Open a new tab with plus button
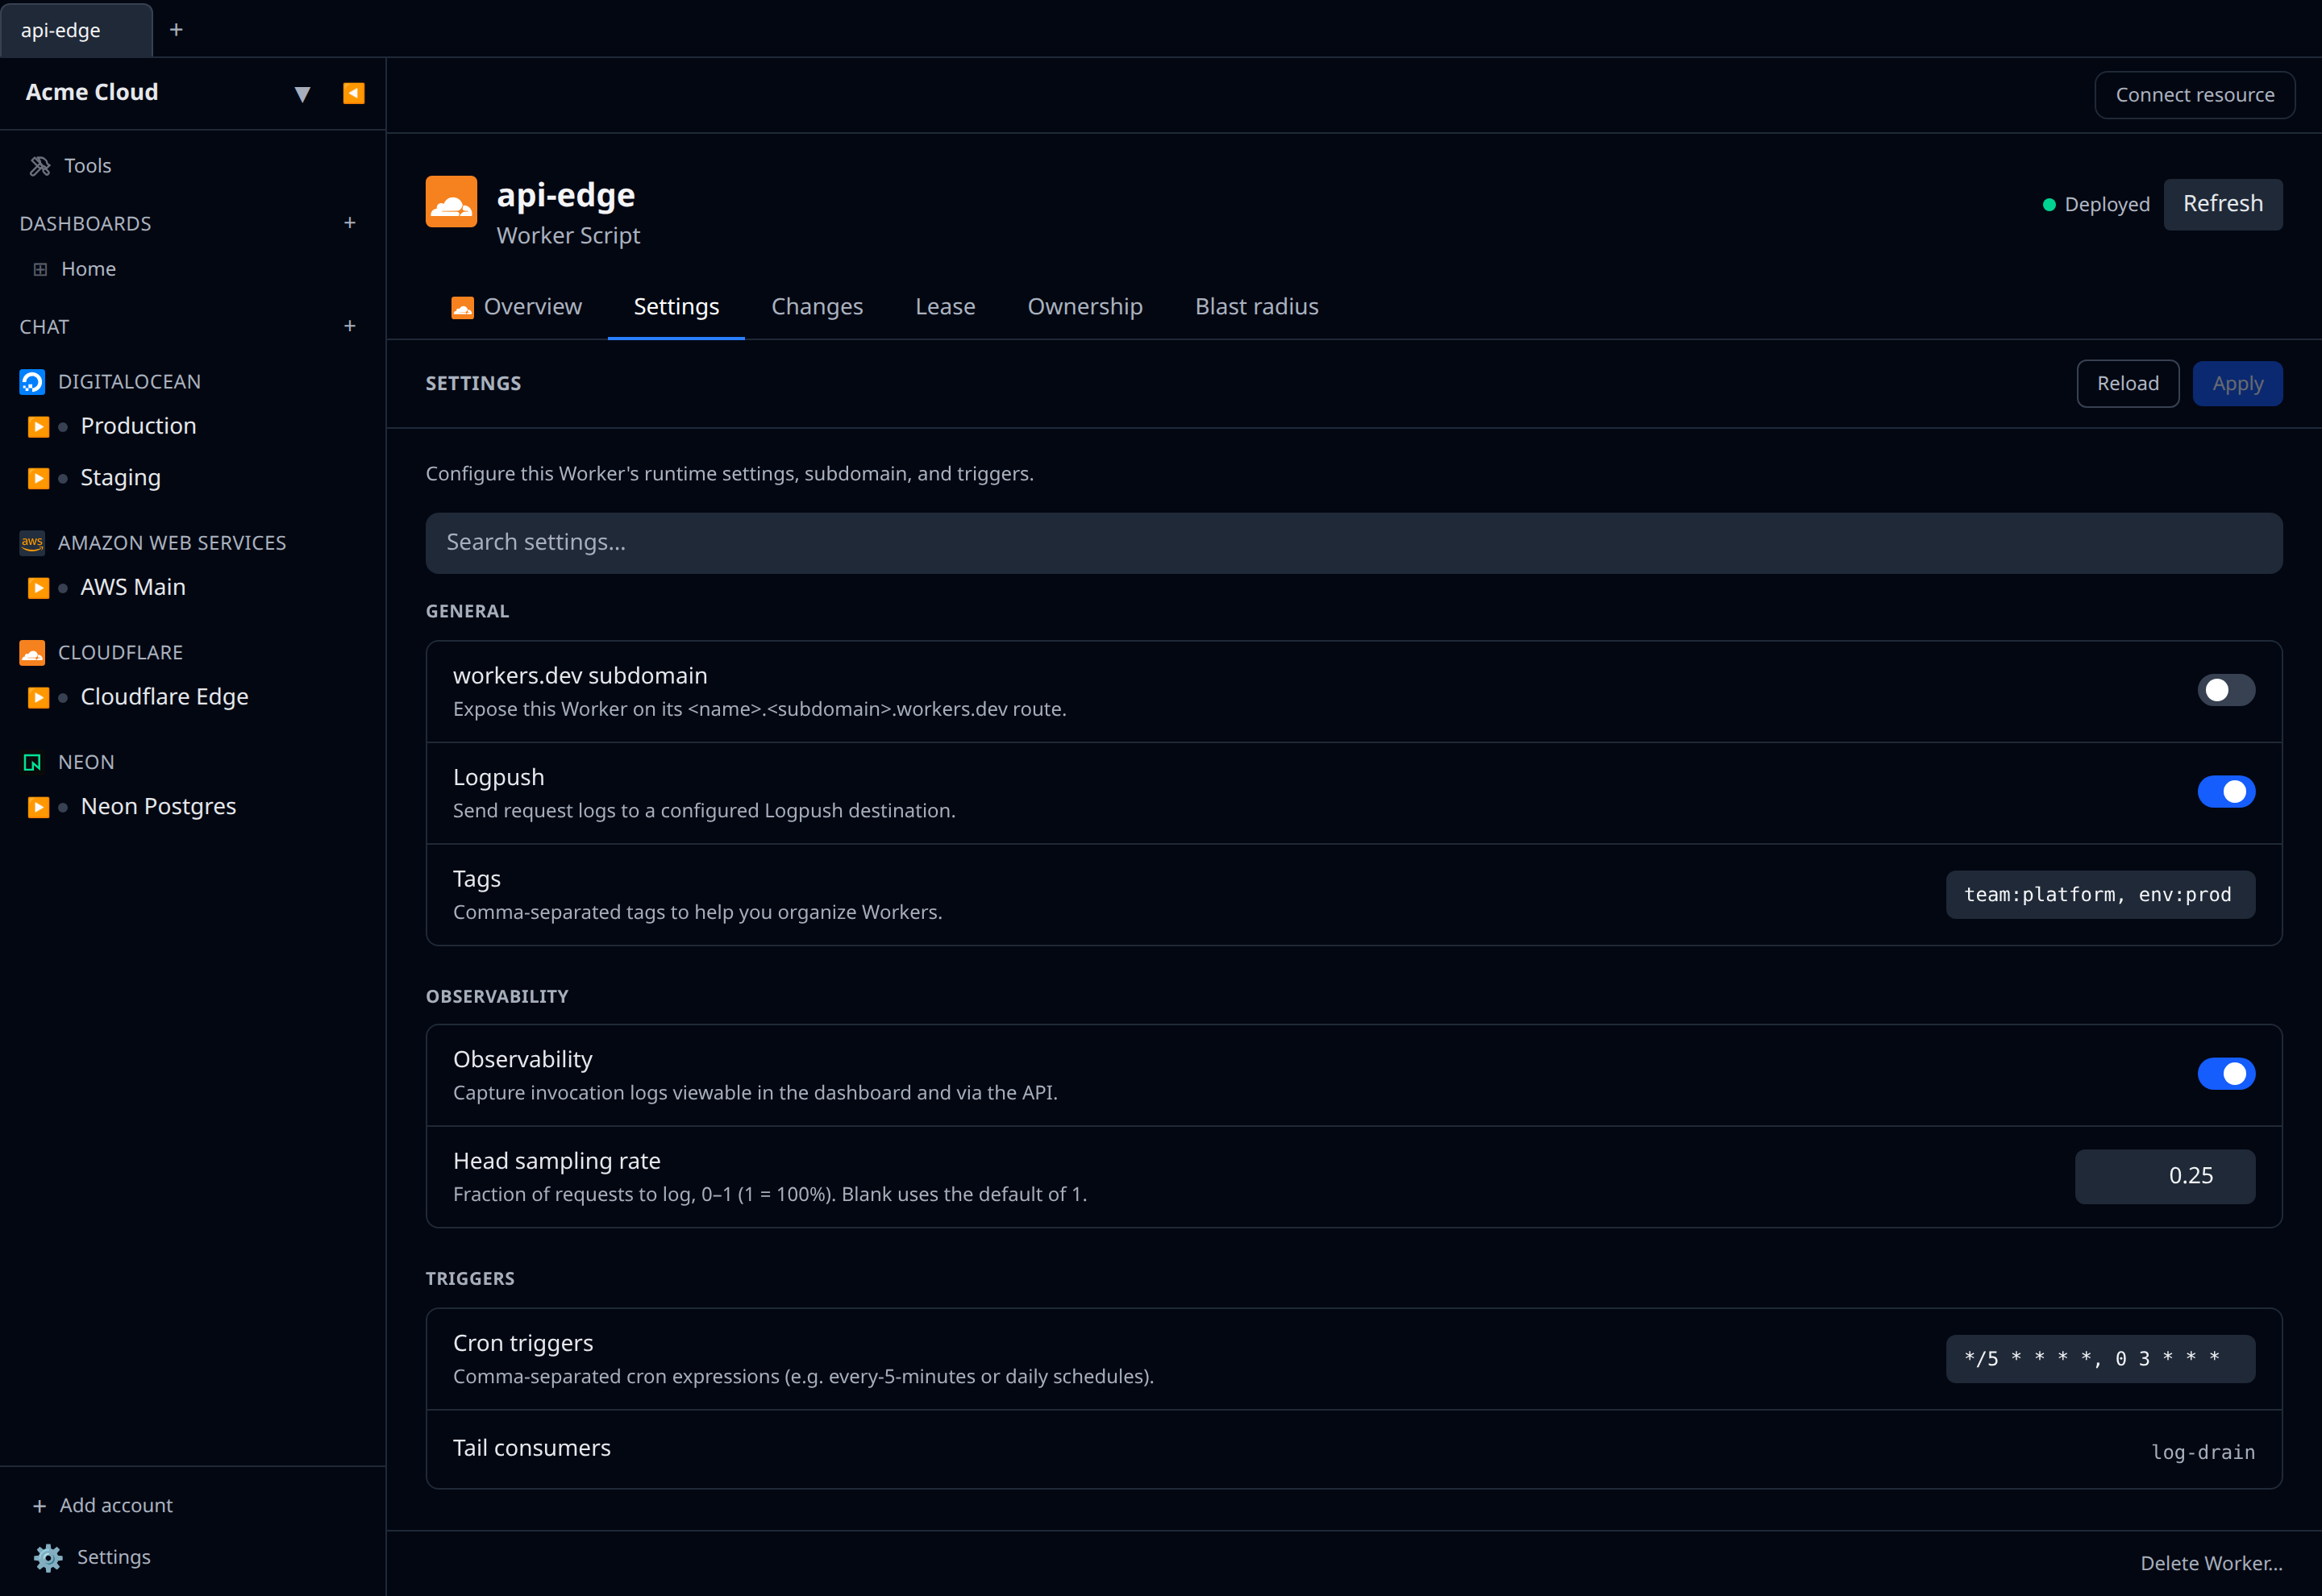 pyautogui.click(x=176, y=30)
